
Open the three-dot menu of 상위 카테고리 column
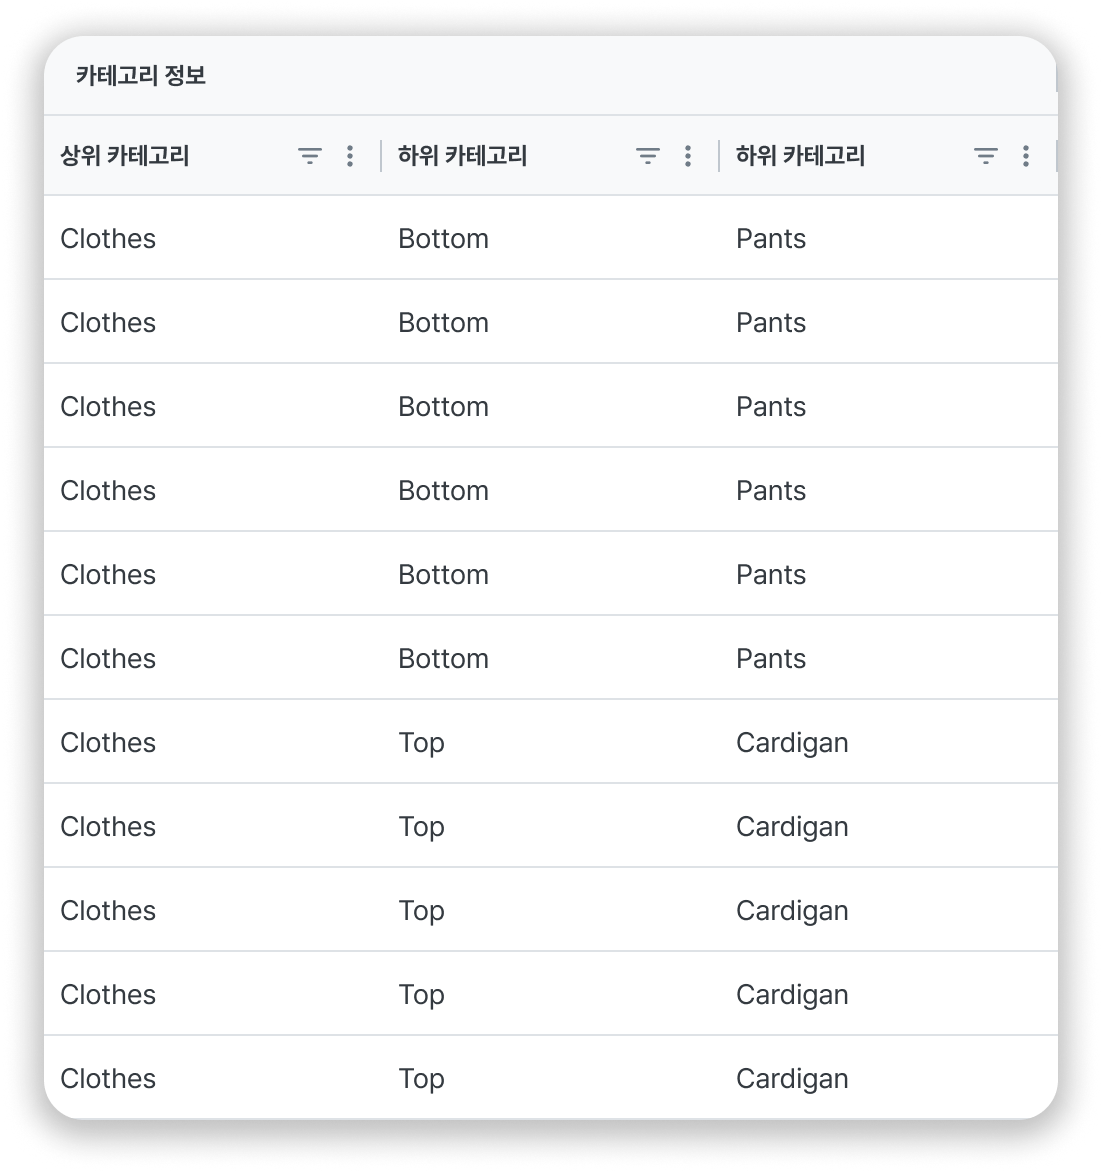pyautogui.click(x=350, y=155)
